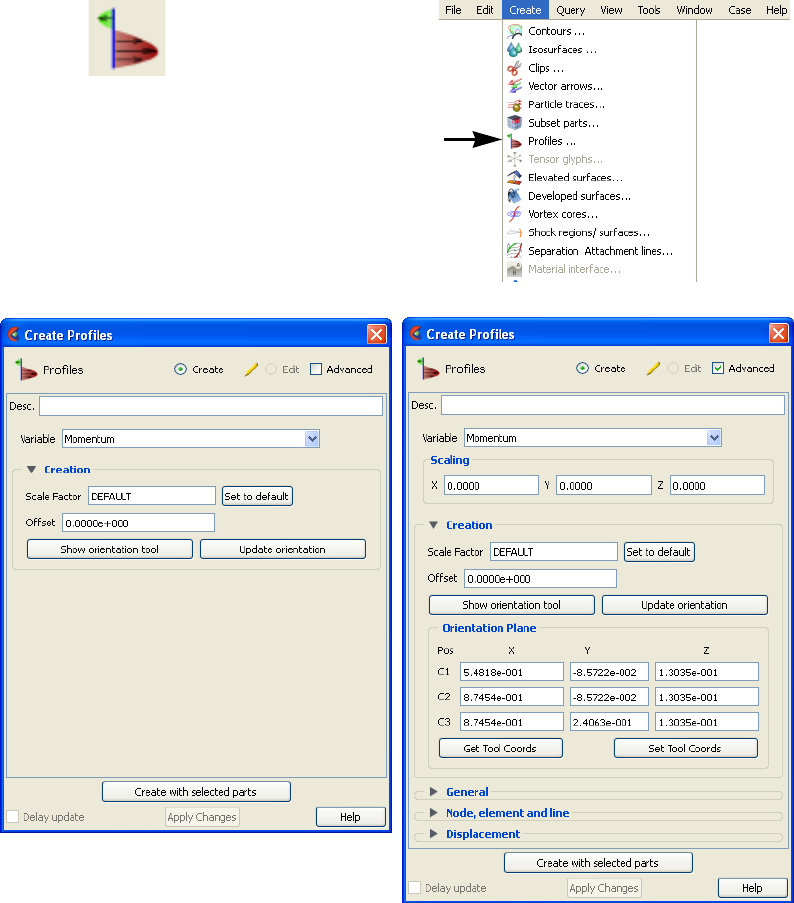This screenshot has height=903, width=794.
Task: Uncheck Advanced checkbox in right dialog
Action: [x=717, y=368]
